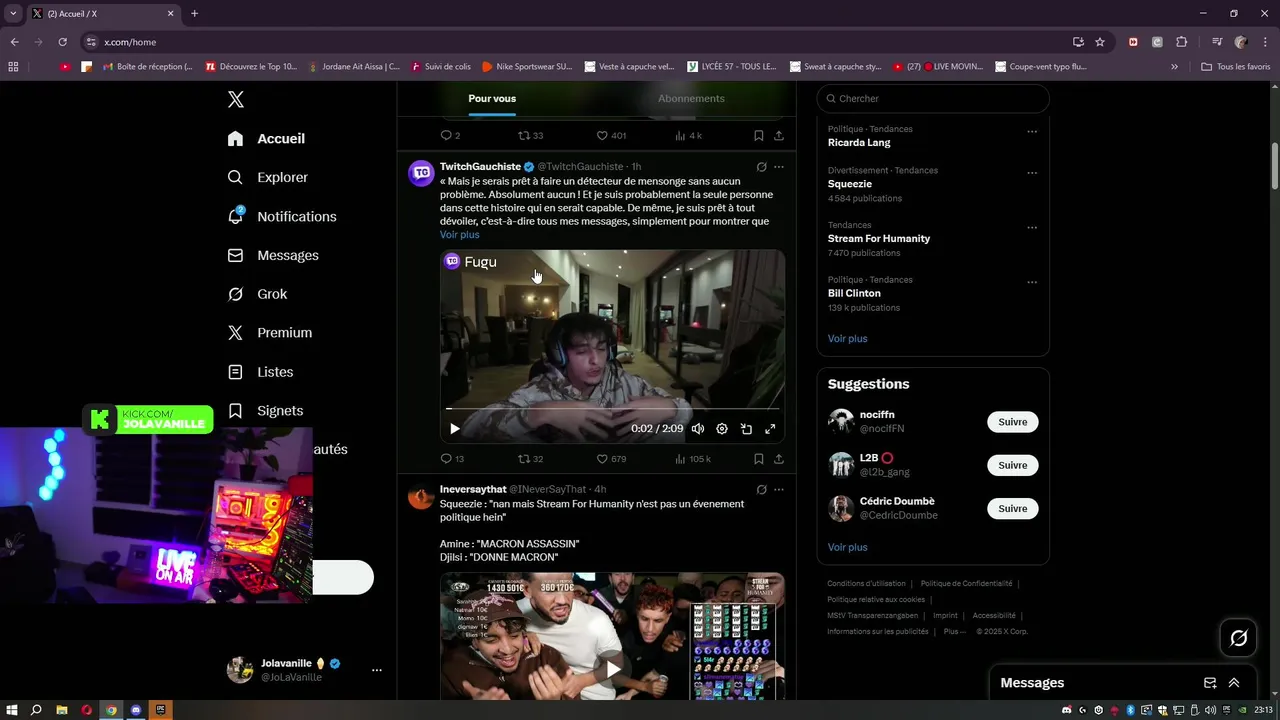
Task: Repost the top post with 33 reposts
Action: pos(530,136)
